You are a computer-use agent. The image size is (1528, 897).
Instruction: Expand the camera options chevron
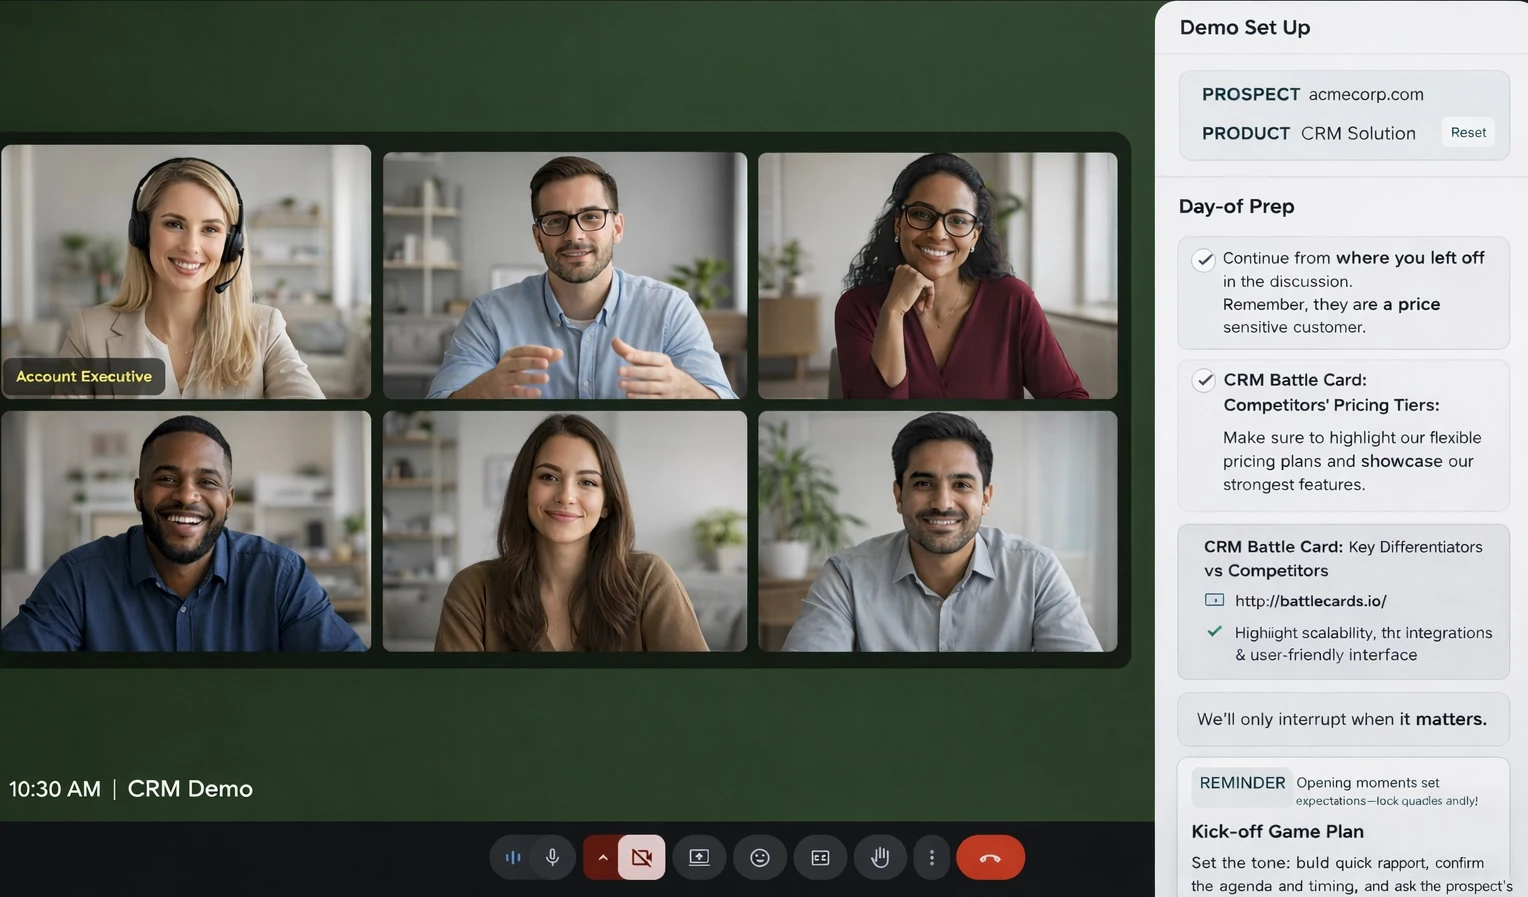point(603,857)
